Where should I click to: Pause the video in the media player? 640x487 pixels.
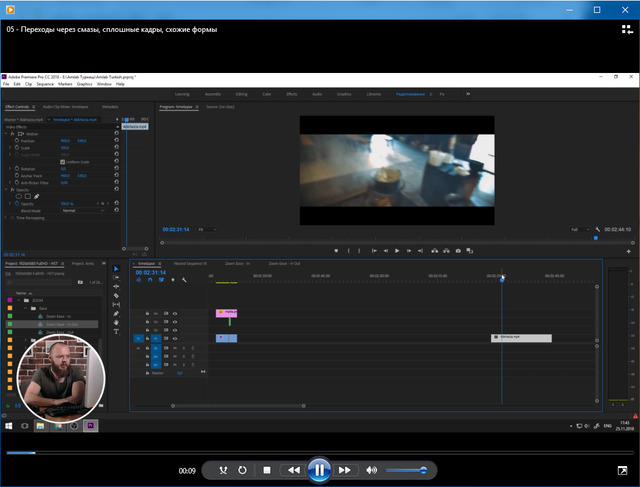point(318,469)
